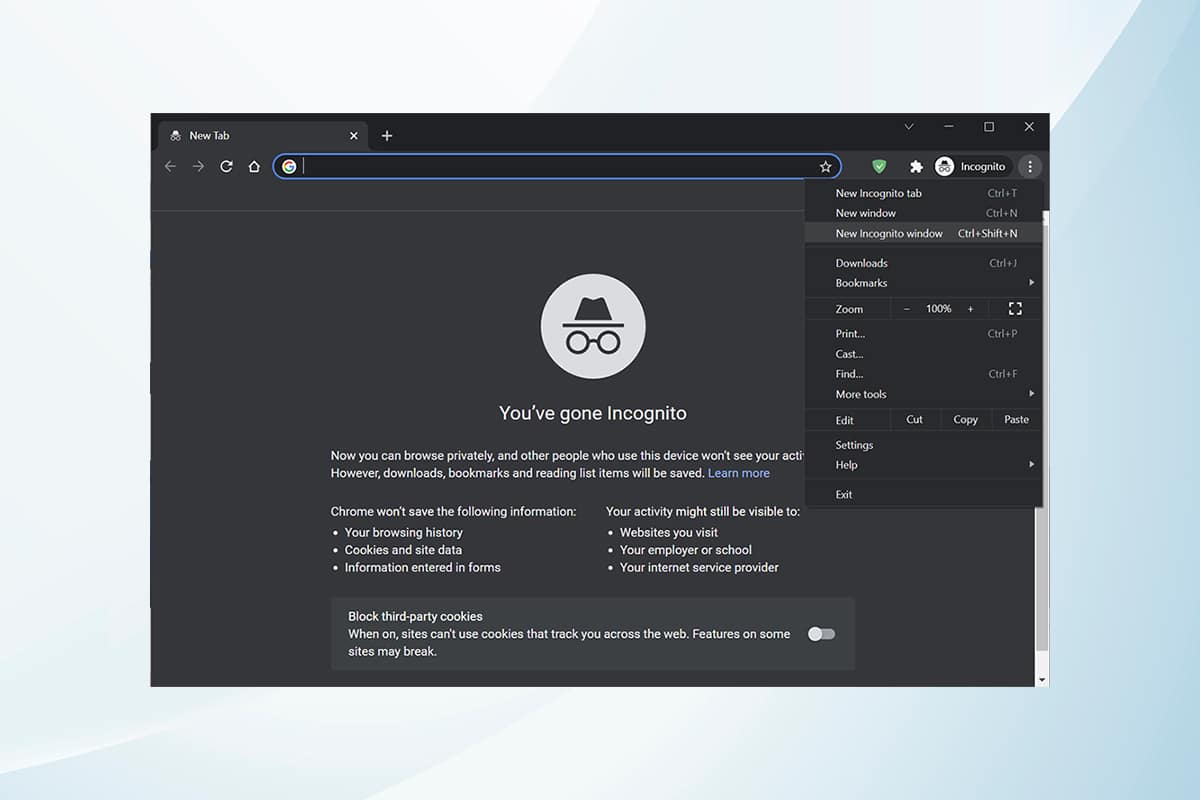Reload the page with the refresh icon
The width and height of the screenshot is (1200, 800).
tap(226, 166)
